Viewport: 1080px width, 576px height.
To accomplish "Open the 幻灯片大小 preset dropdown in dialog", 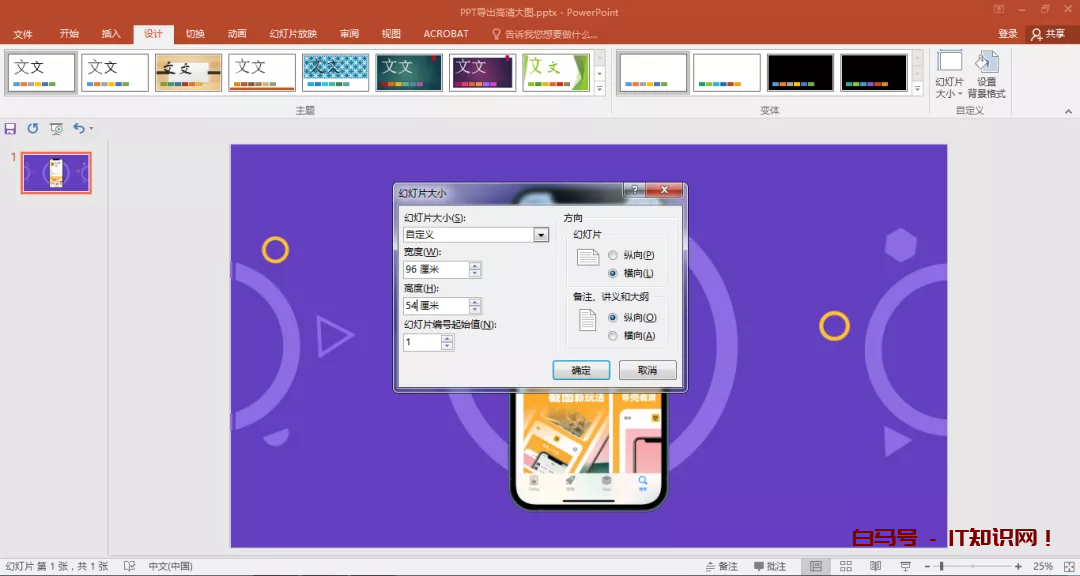I will click(541, 235).
